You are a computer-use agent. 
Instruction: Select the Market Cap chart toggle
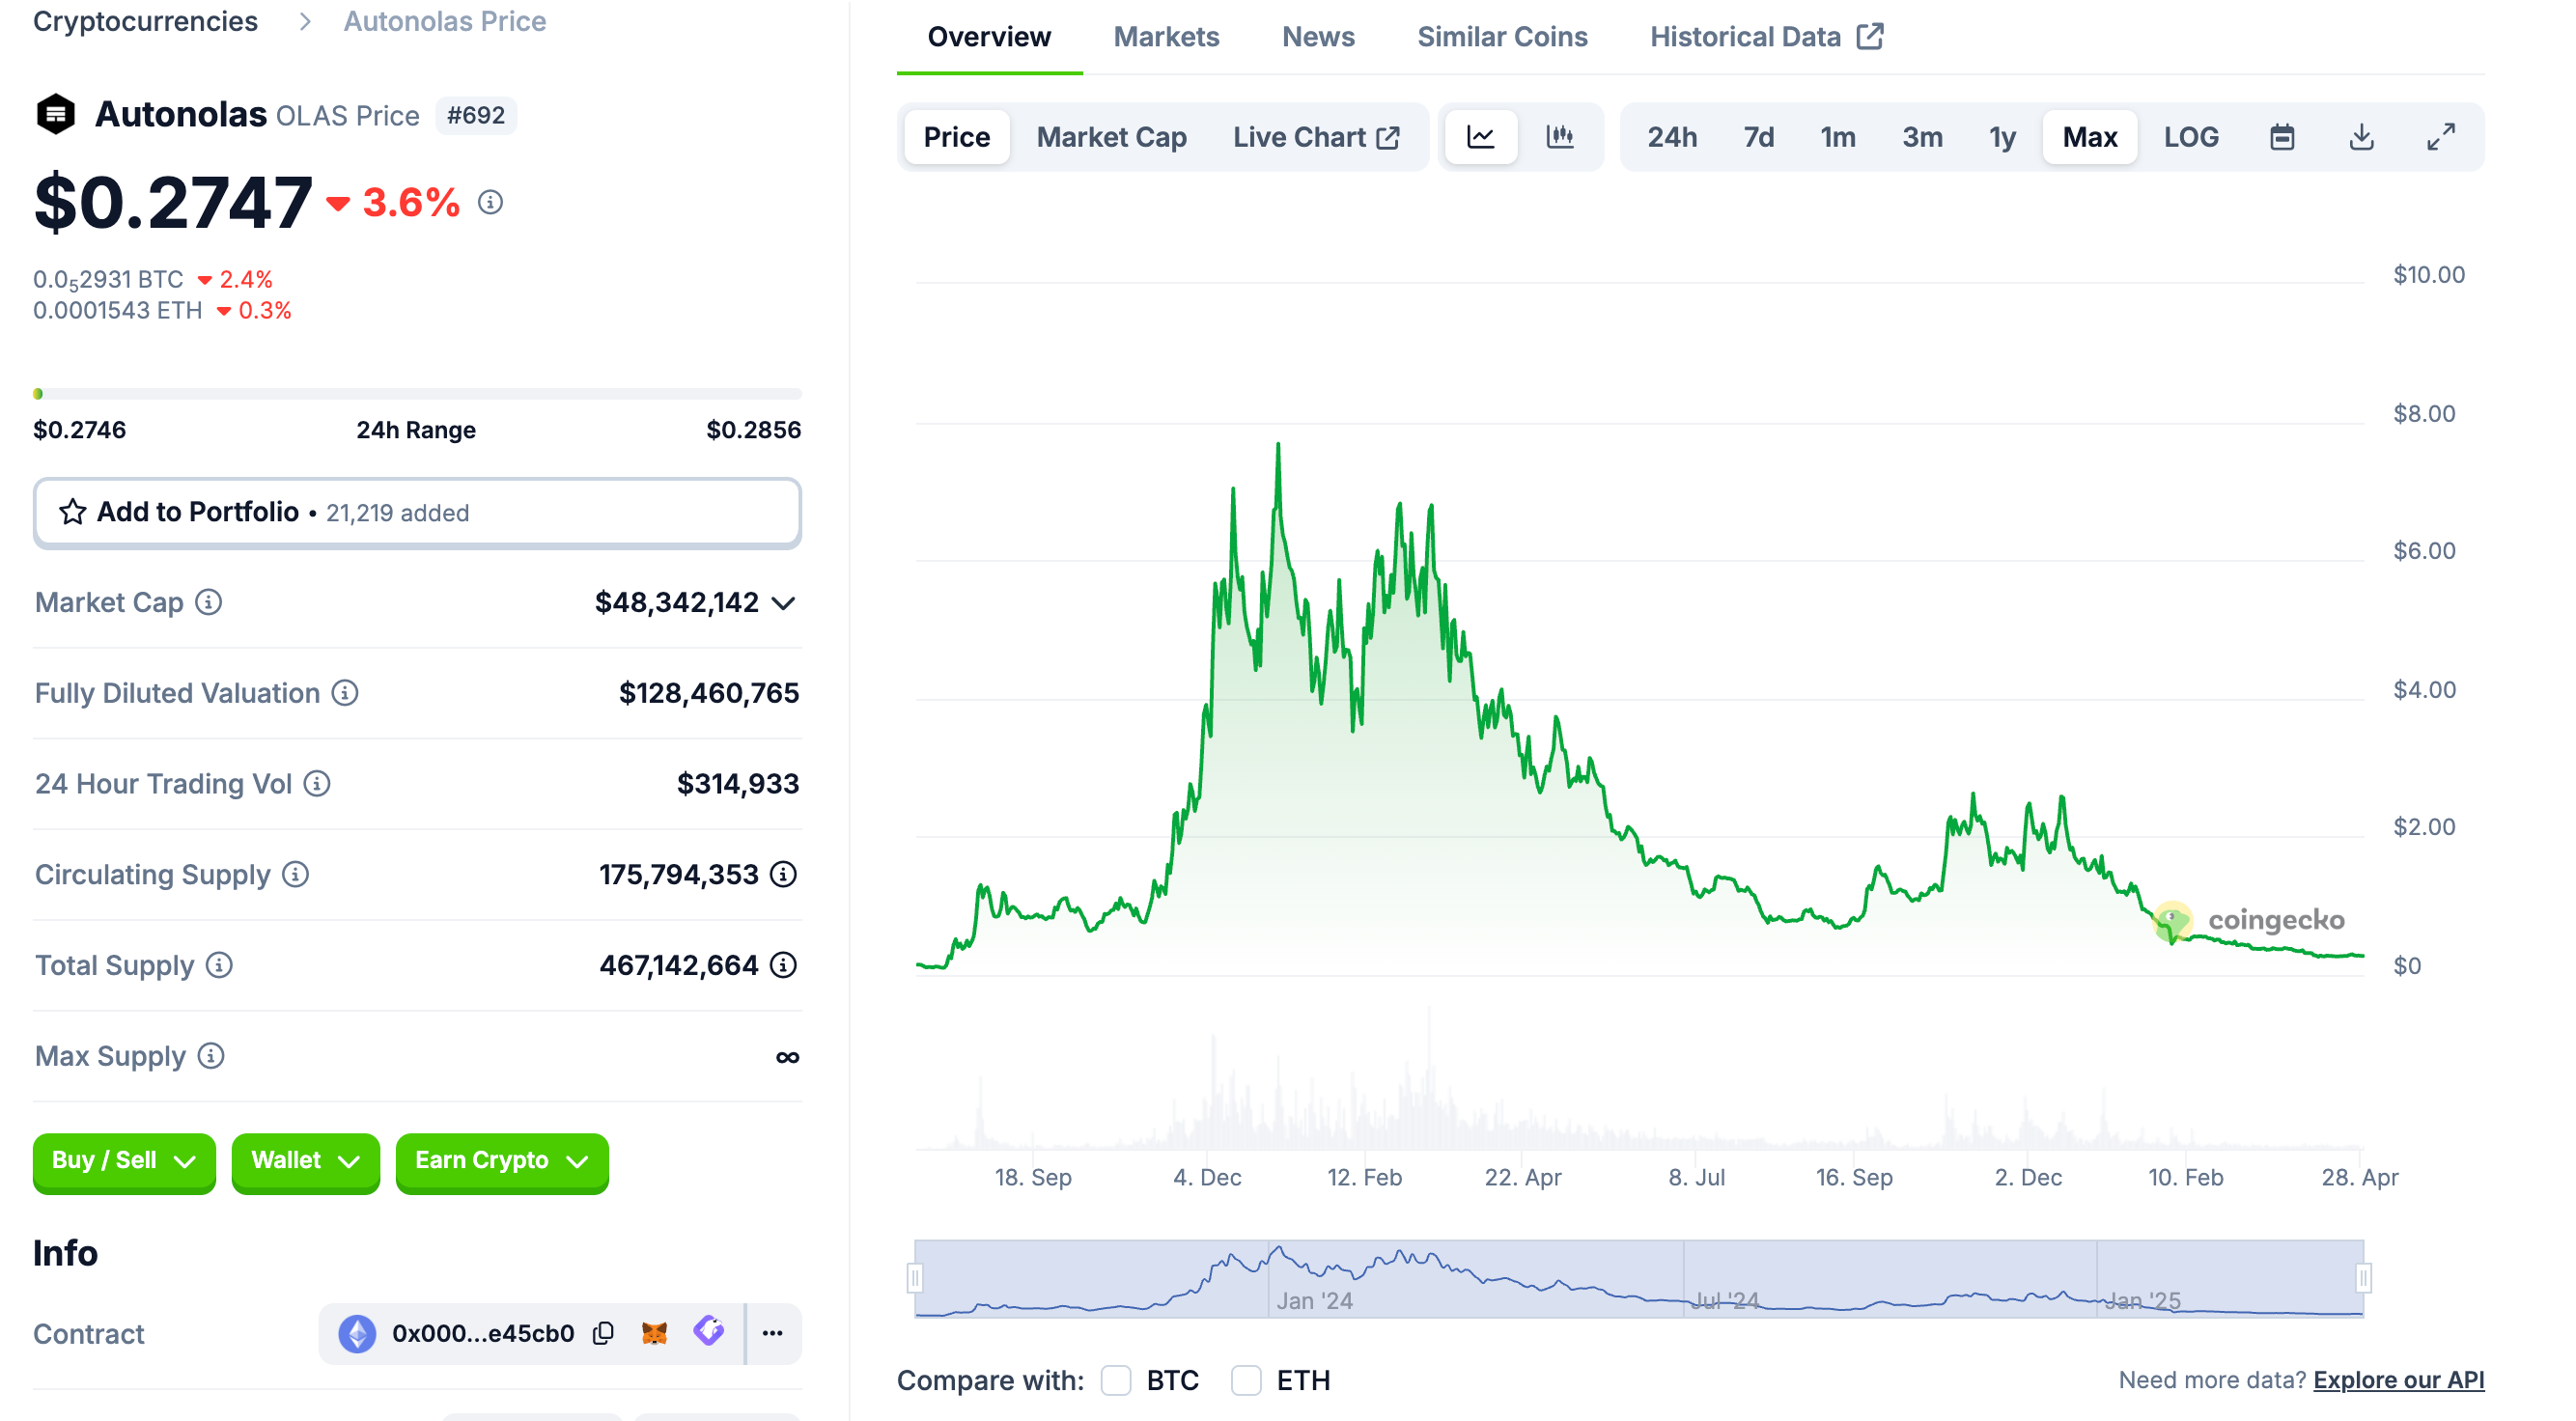pyautogui.click(x=1112, y=137)
